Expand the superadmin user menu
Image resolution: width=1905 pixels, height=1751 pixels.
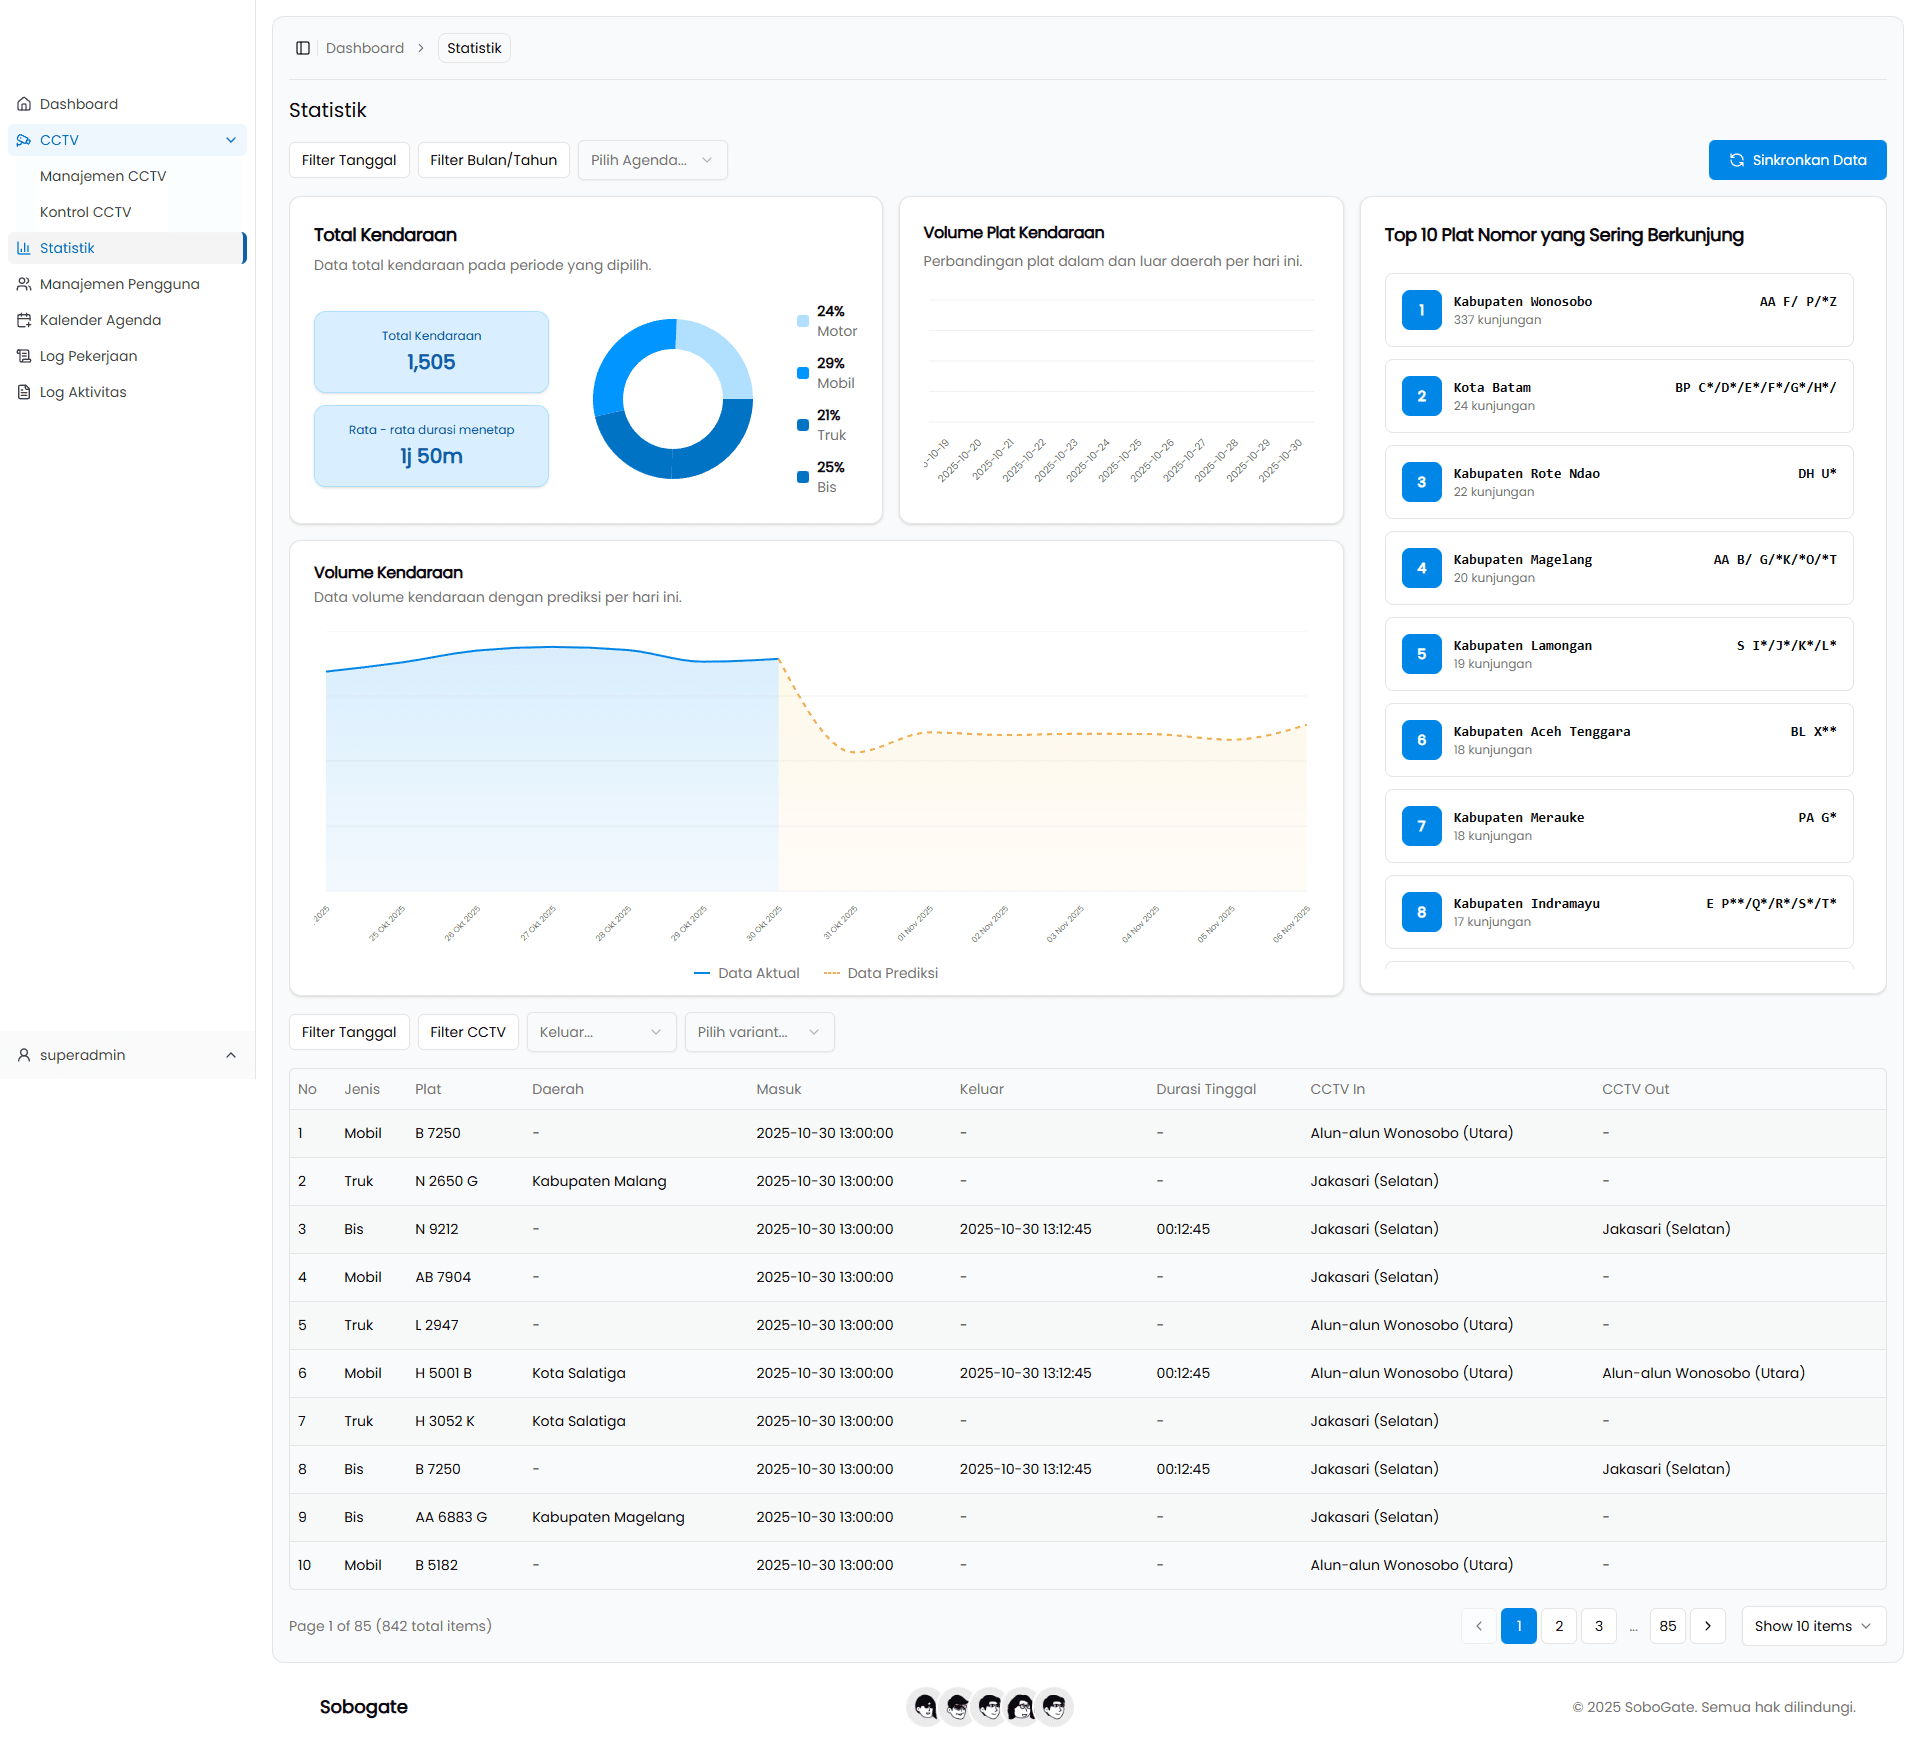pyautogui.click(x=127, y=1055)
